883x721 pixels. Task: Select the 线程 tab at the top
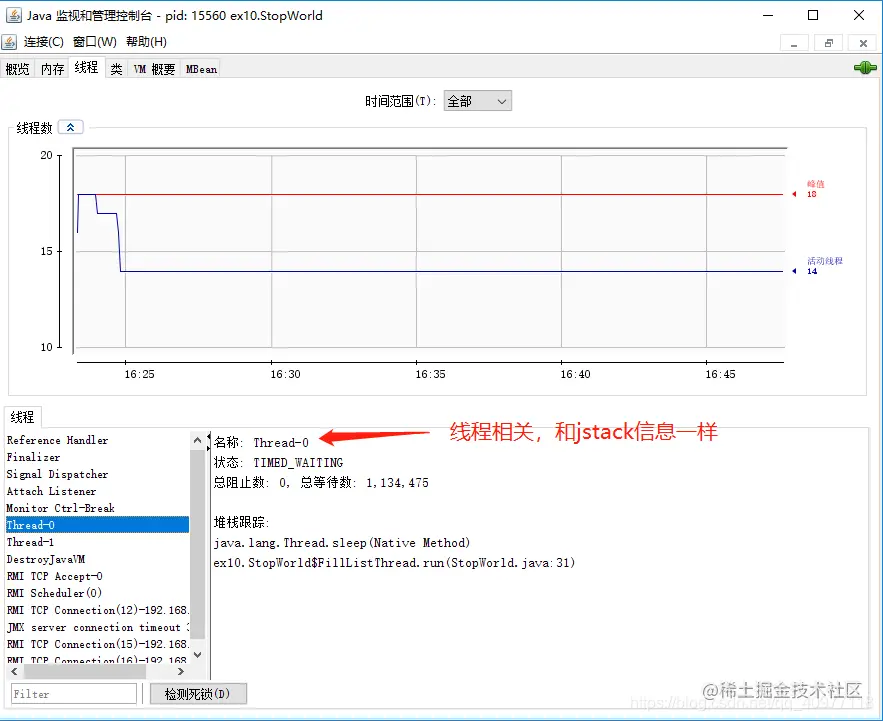pos(86,68)
